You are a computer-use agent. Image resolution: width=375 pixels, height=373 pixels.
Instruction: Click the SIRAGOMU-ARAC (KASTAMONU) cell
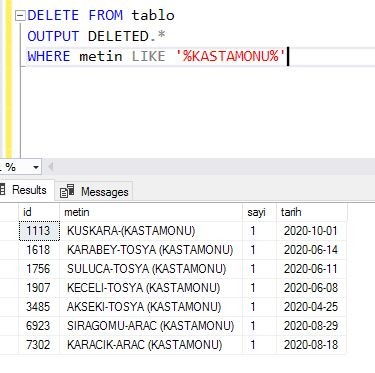(151, 326)
